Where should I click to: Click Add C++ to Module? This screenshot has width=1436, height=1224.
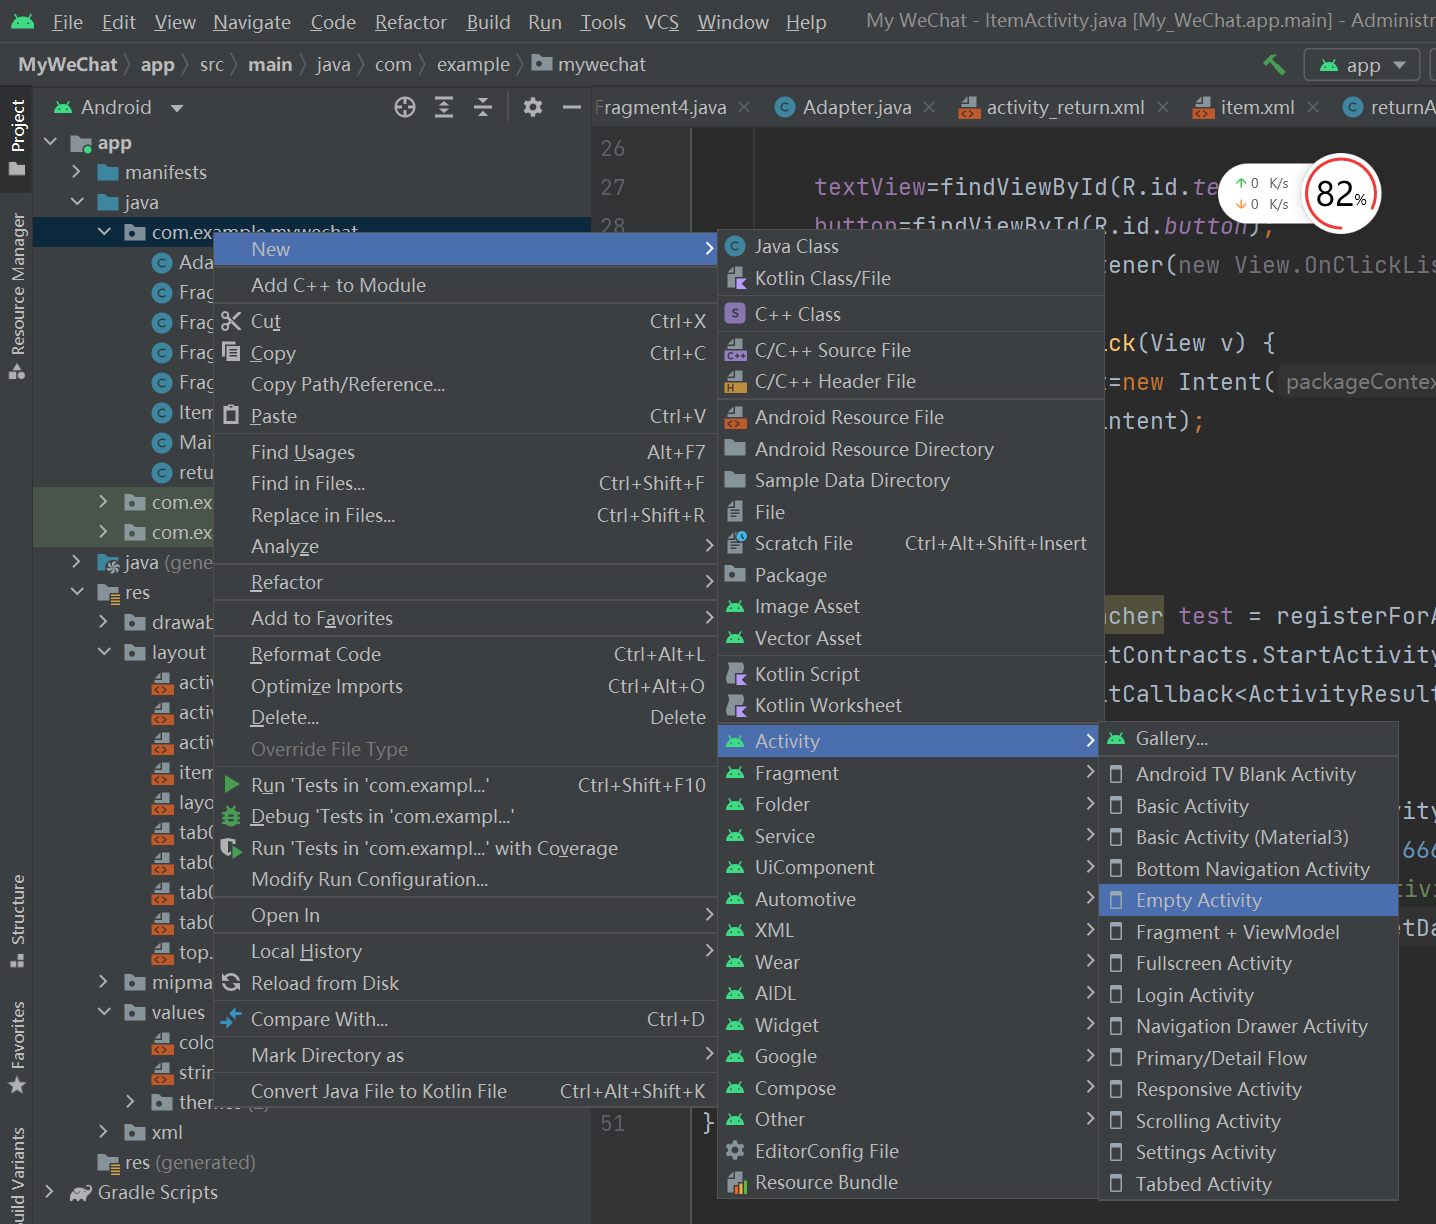pyautogui.click(x=466, y=285)
